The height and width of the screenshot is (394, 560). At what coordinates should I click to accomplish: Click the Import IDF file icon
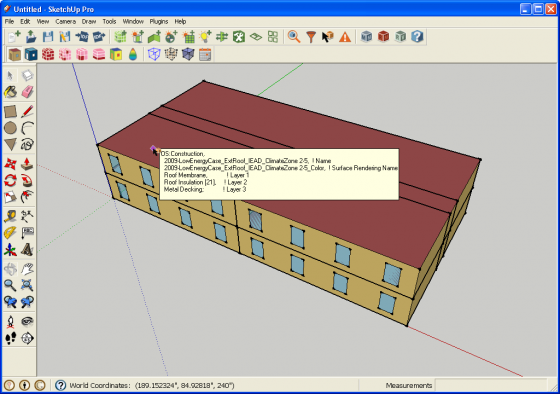coord(82,37)
